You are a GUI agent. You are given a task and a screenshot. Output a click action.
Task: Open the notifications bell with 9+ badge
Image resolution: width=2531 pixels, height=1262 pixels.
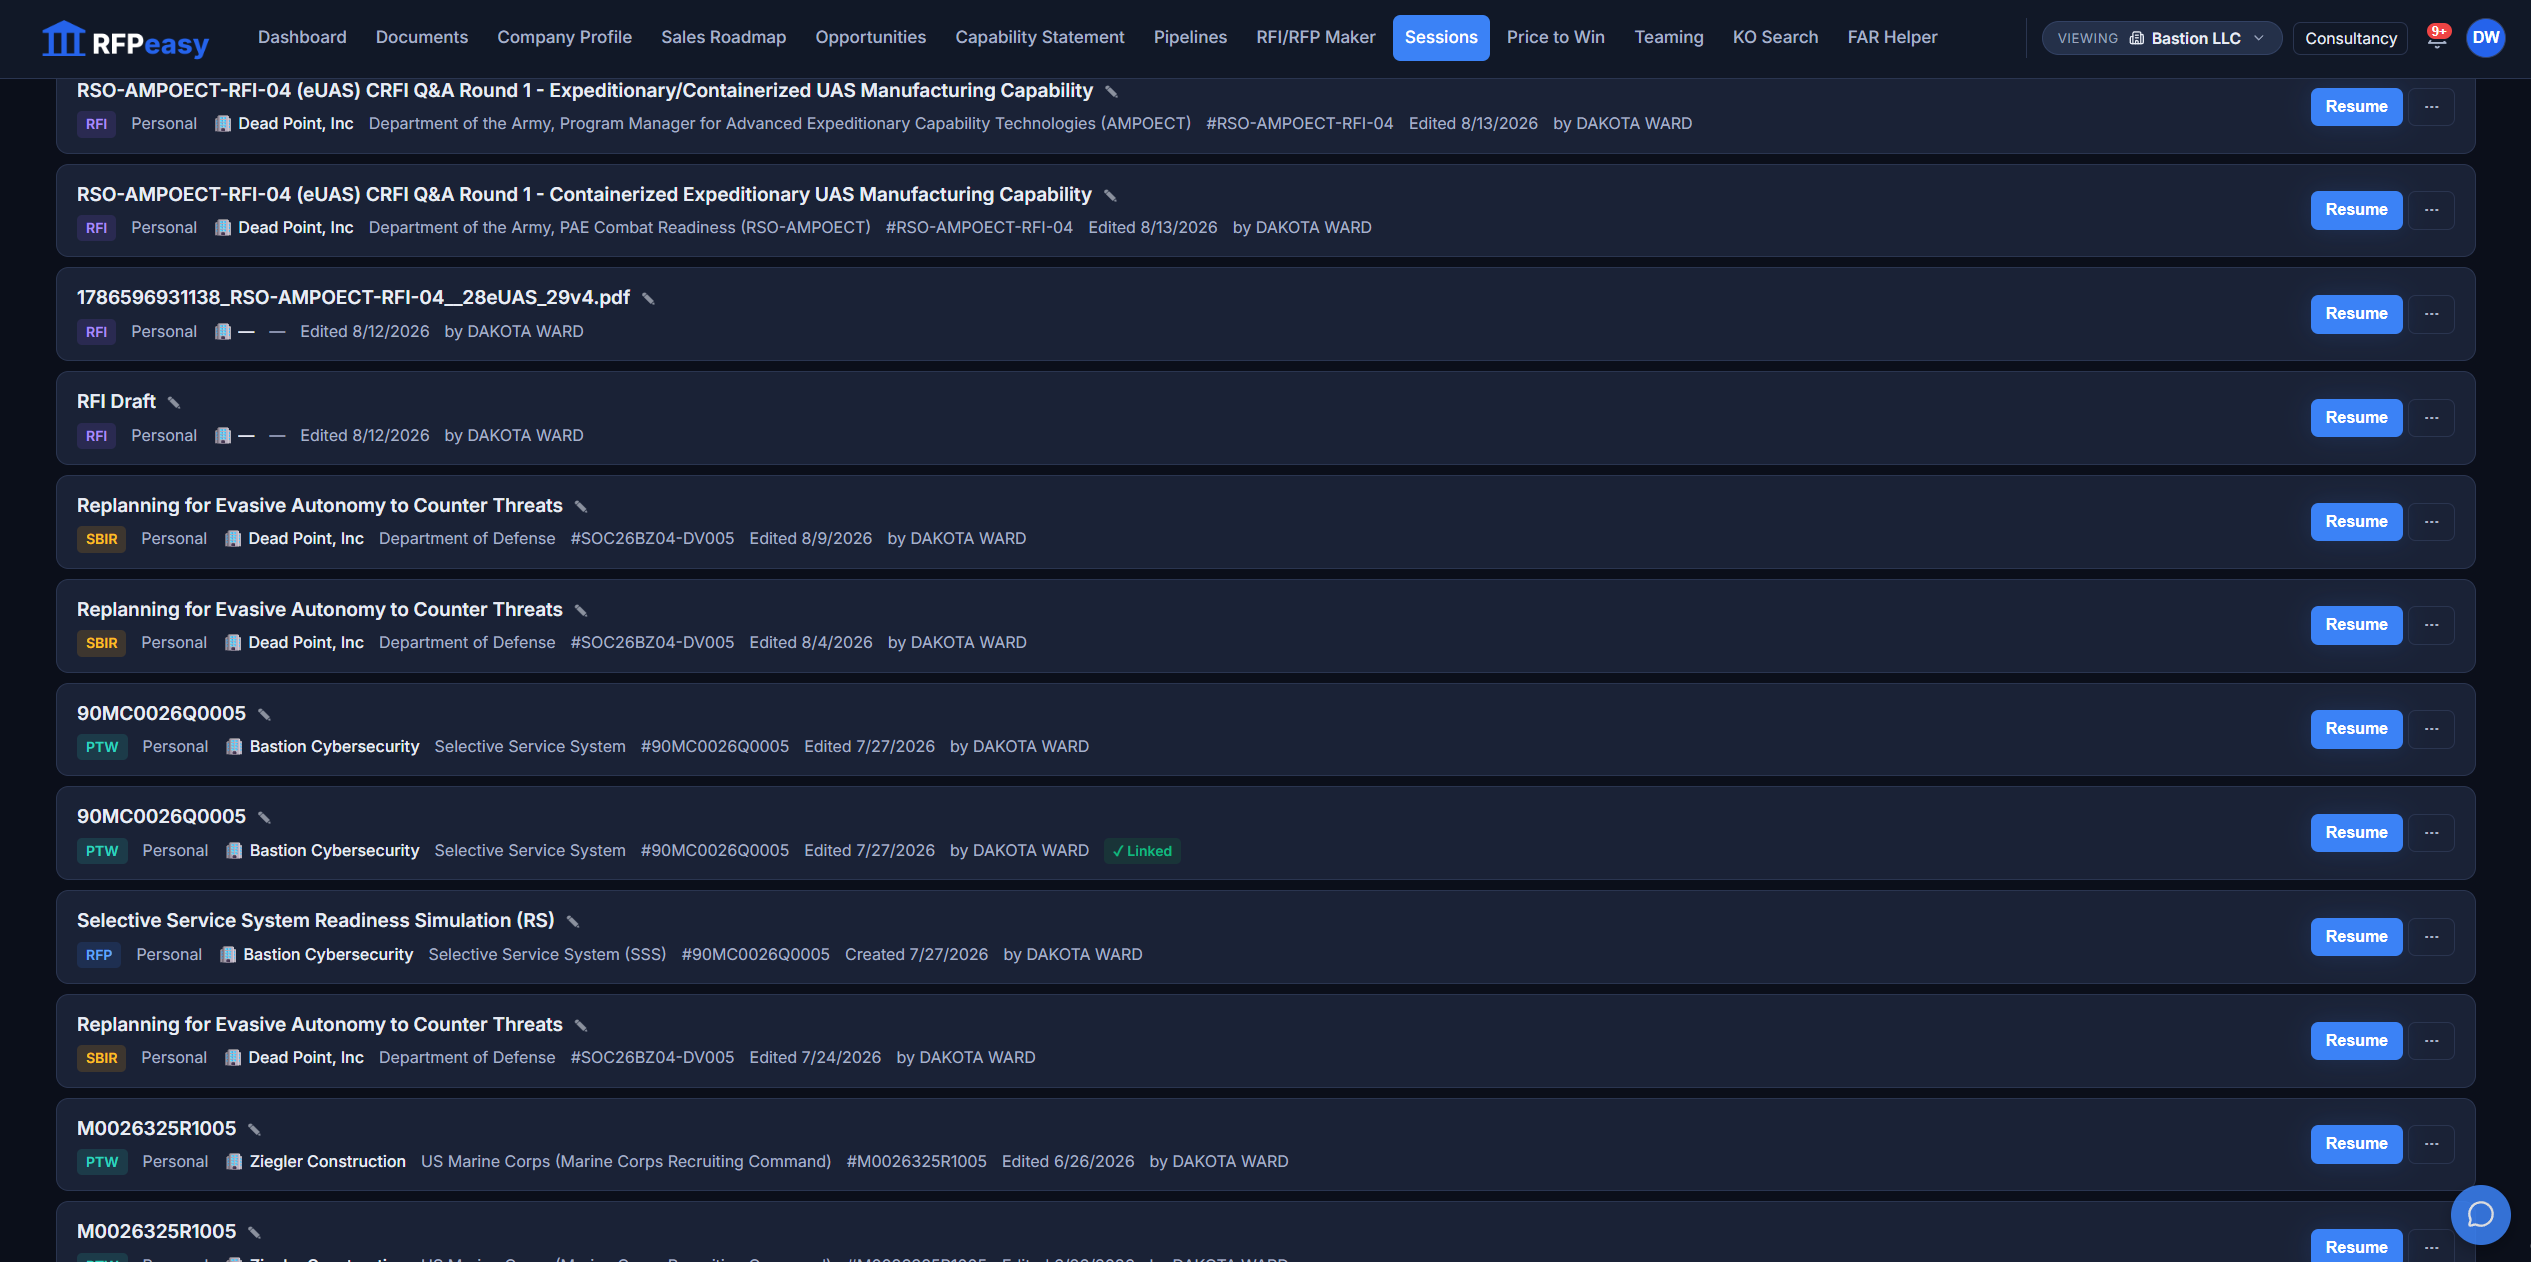(2437, 37)
